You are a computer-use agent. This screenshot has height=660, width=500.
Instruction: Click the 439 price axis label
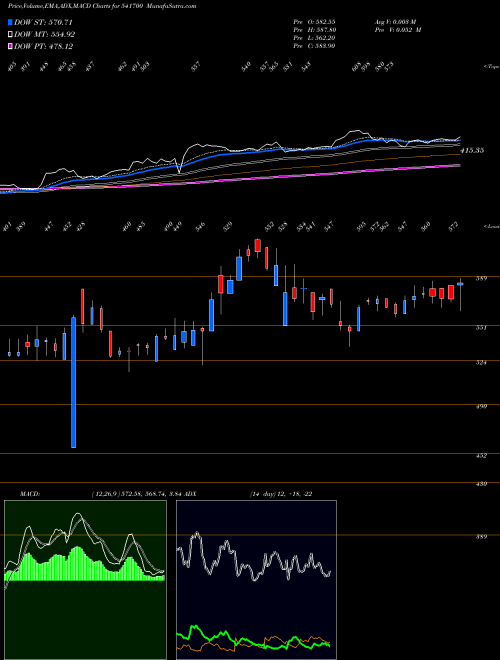(482, 484)
